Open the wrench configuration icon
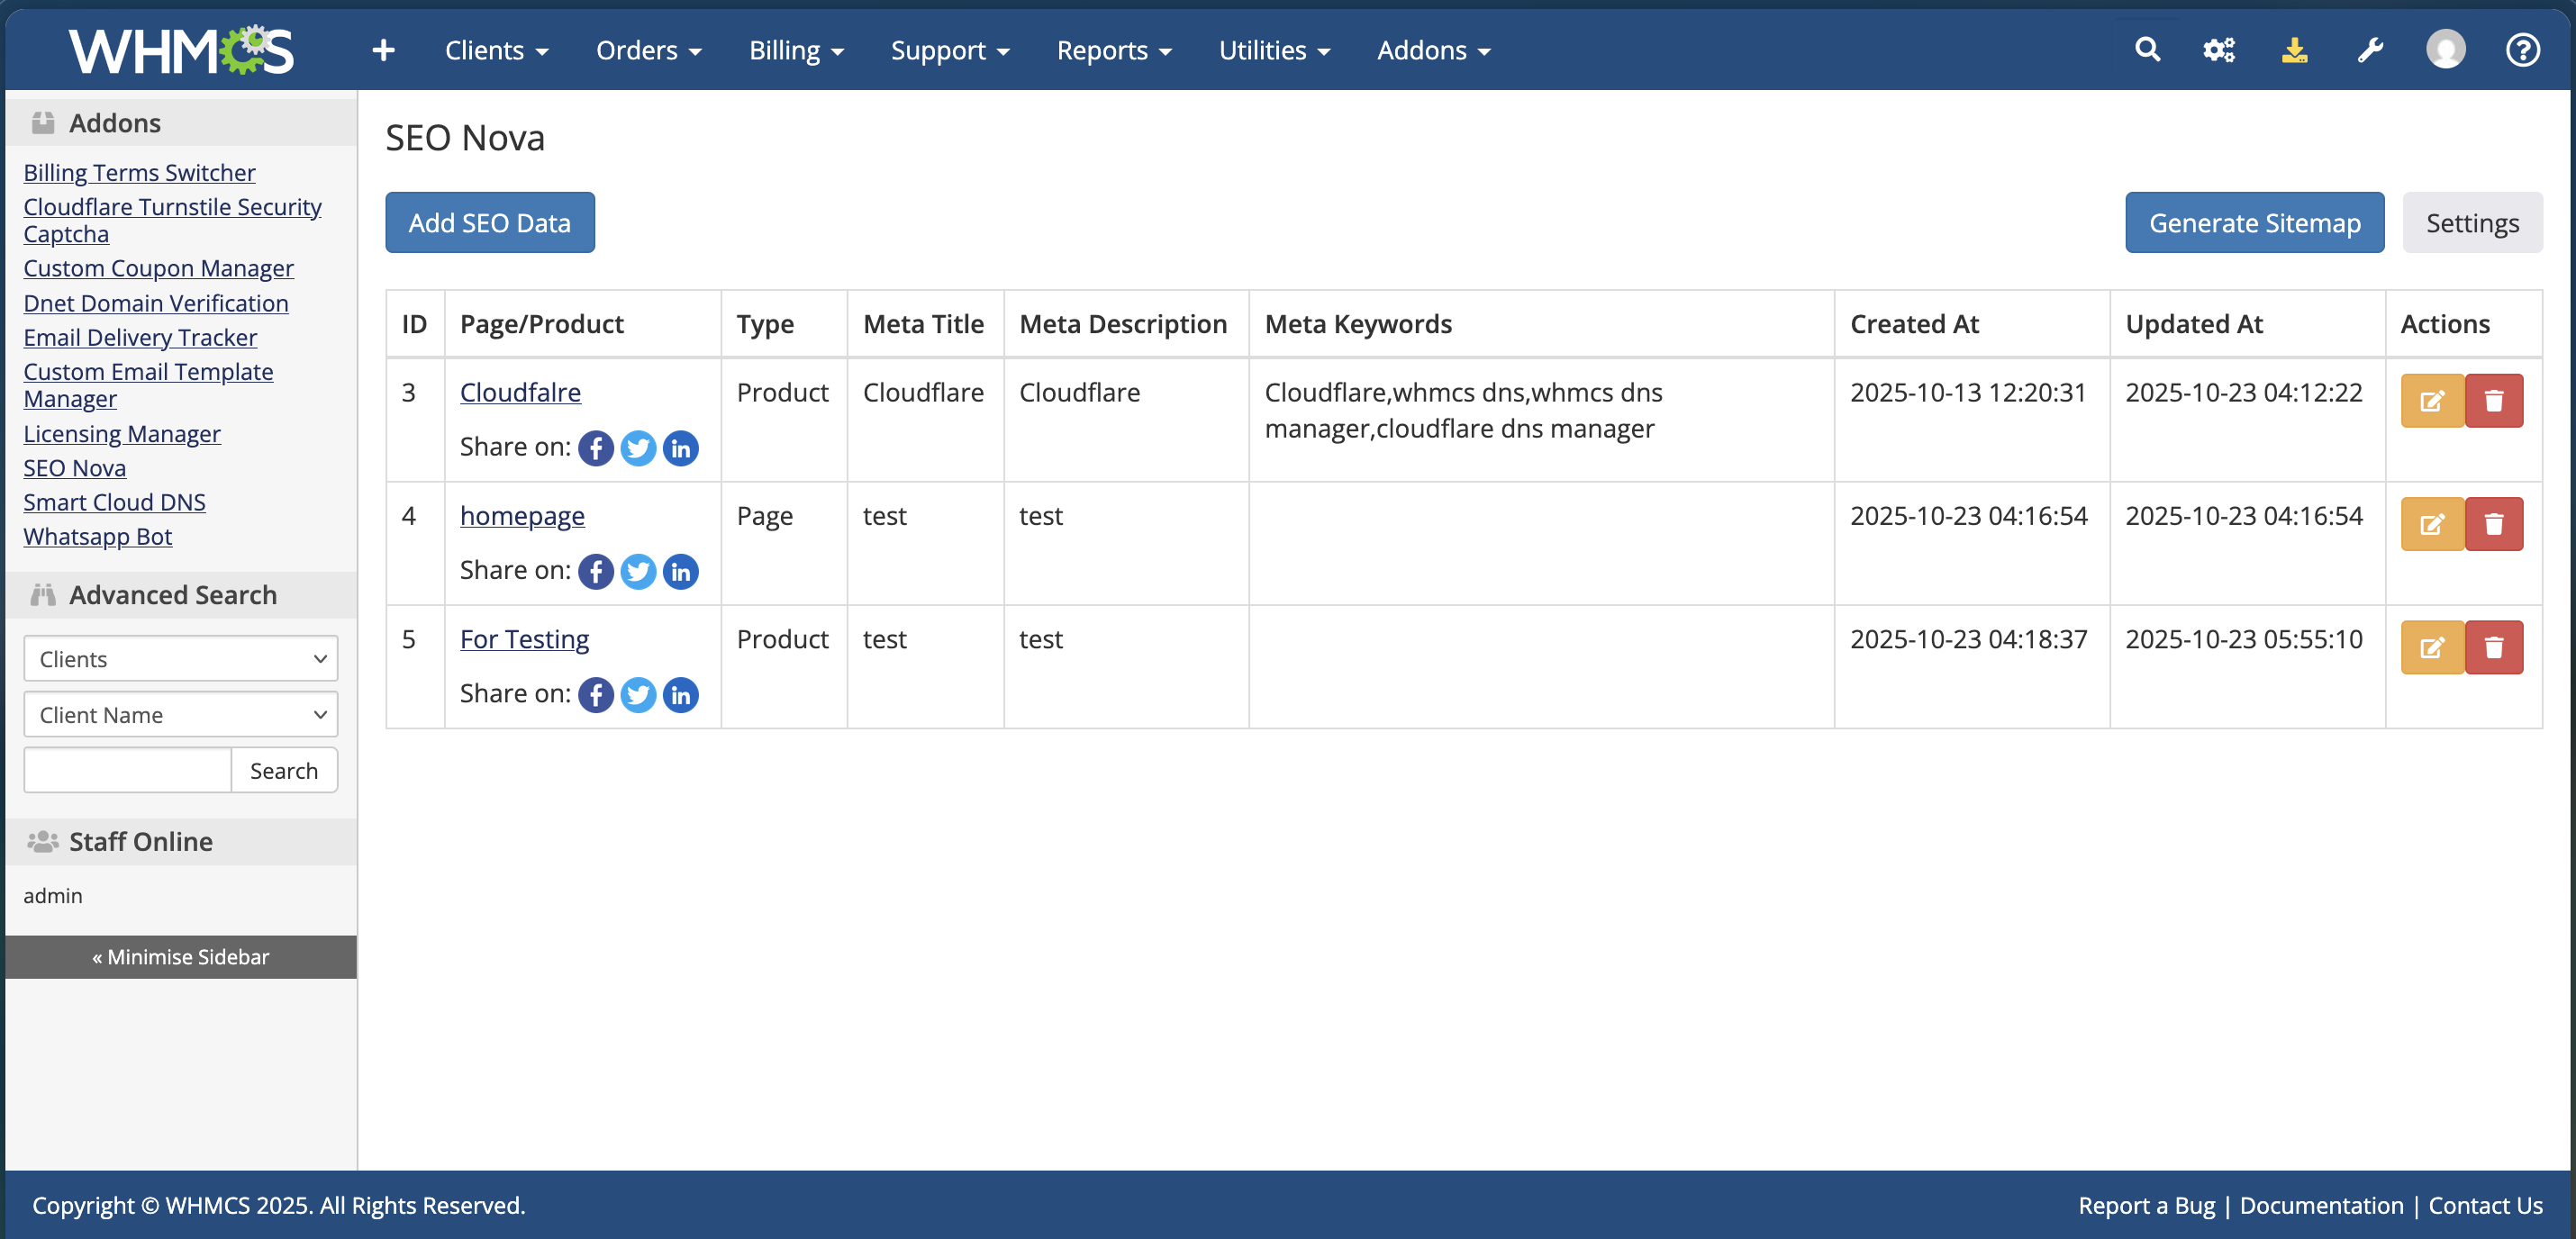Image resolution: width=2576 pixels, height=1239 pixels. [x=2370, y=50]
